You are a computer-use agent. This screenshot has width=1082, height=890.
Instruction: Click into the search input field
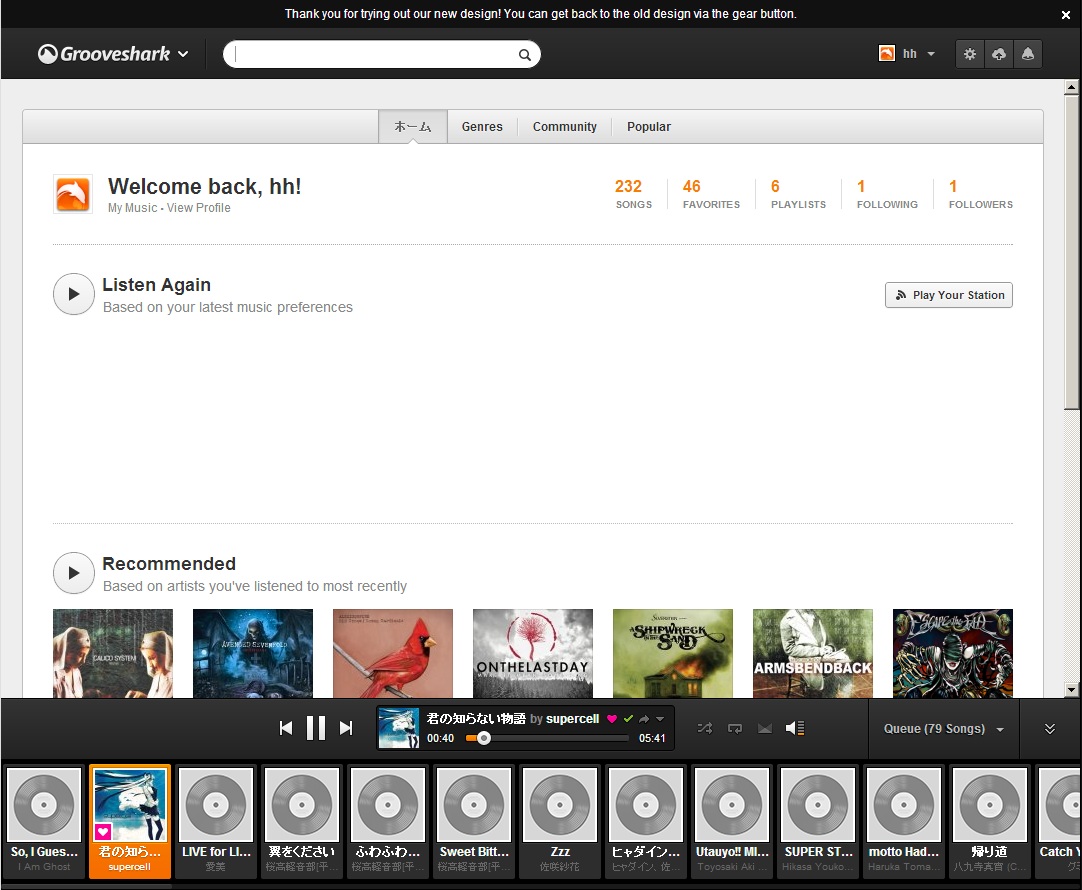click(x=375, y=55)
